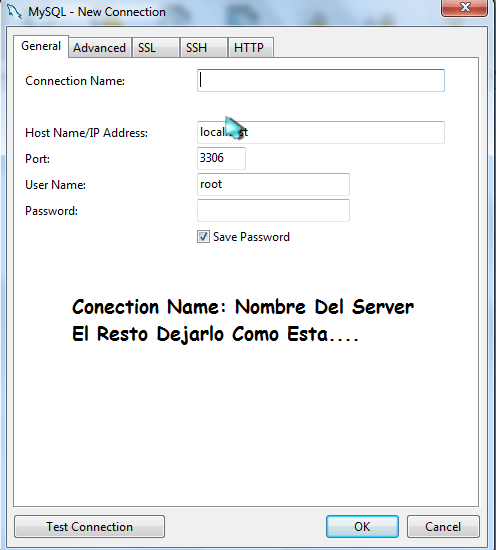
Task: Confirm the dialog with OK
Action: (362, 526)
